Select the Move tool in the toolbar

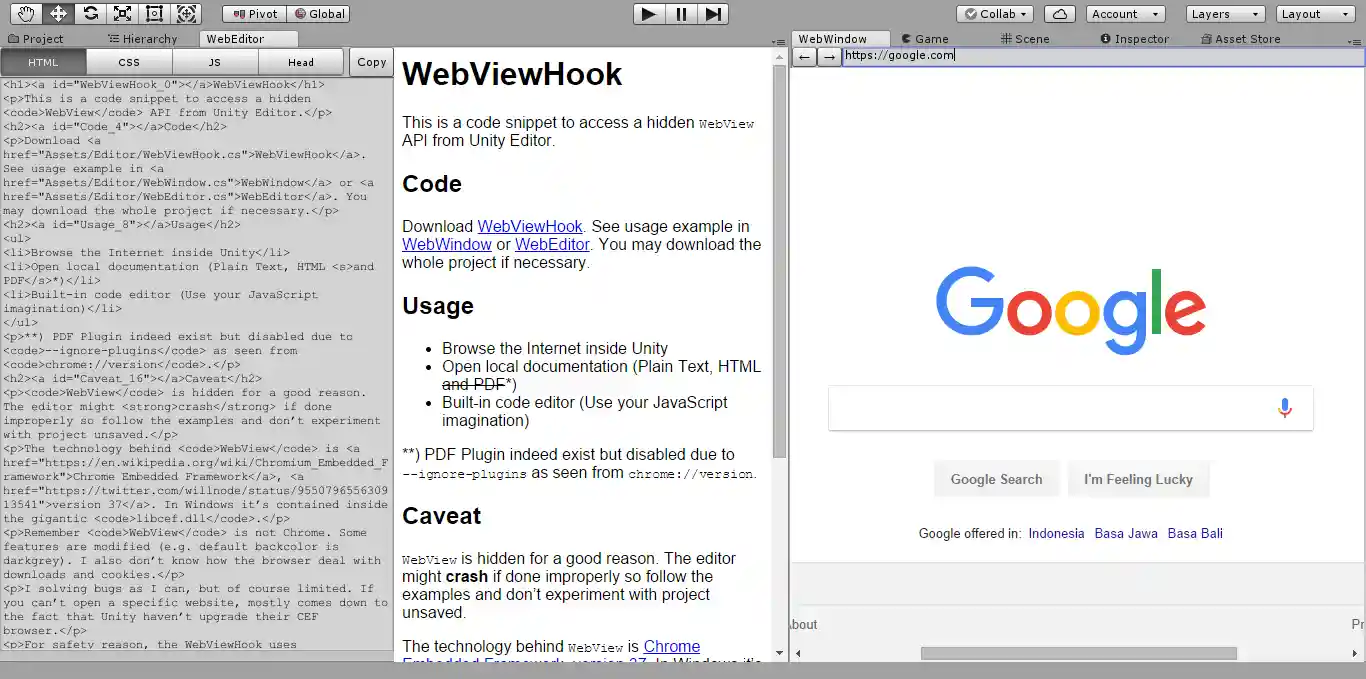click(57, 13)
